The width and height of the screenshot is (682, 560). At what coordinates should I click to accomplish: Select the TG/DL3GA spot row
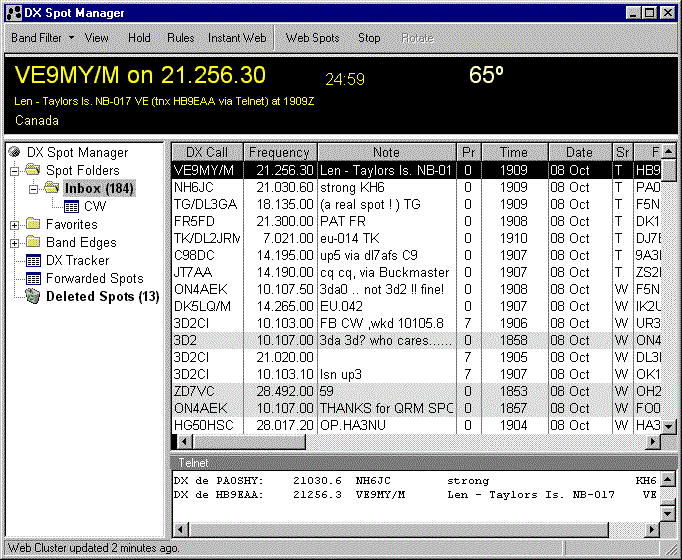pos(416,204)
